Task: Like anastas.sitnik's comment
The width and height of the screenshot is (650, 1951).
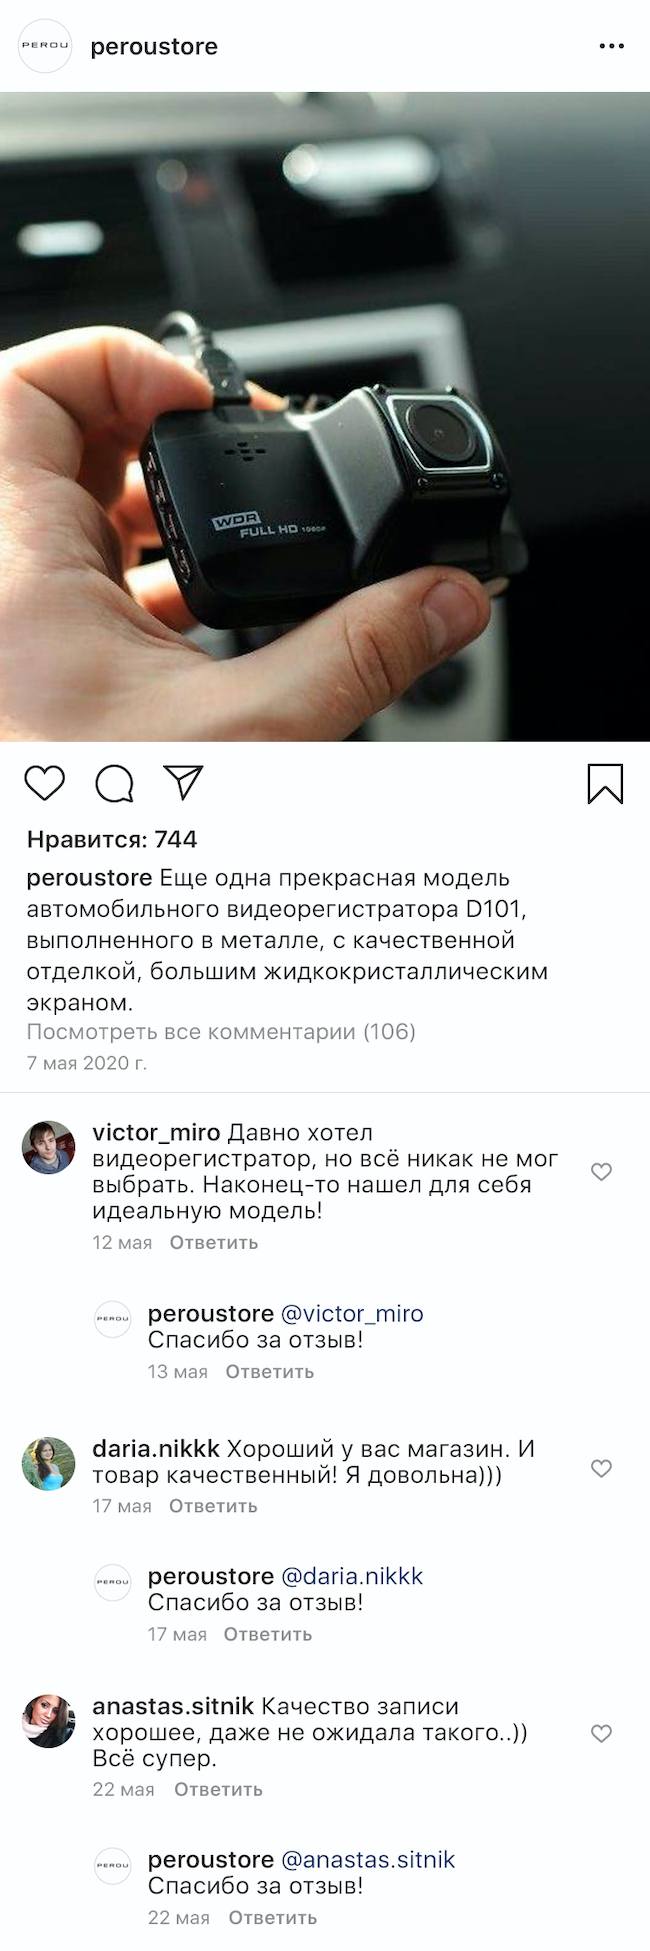Action: 601,1733
